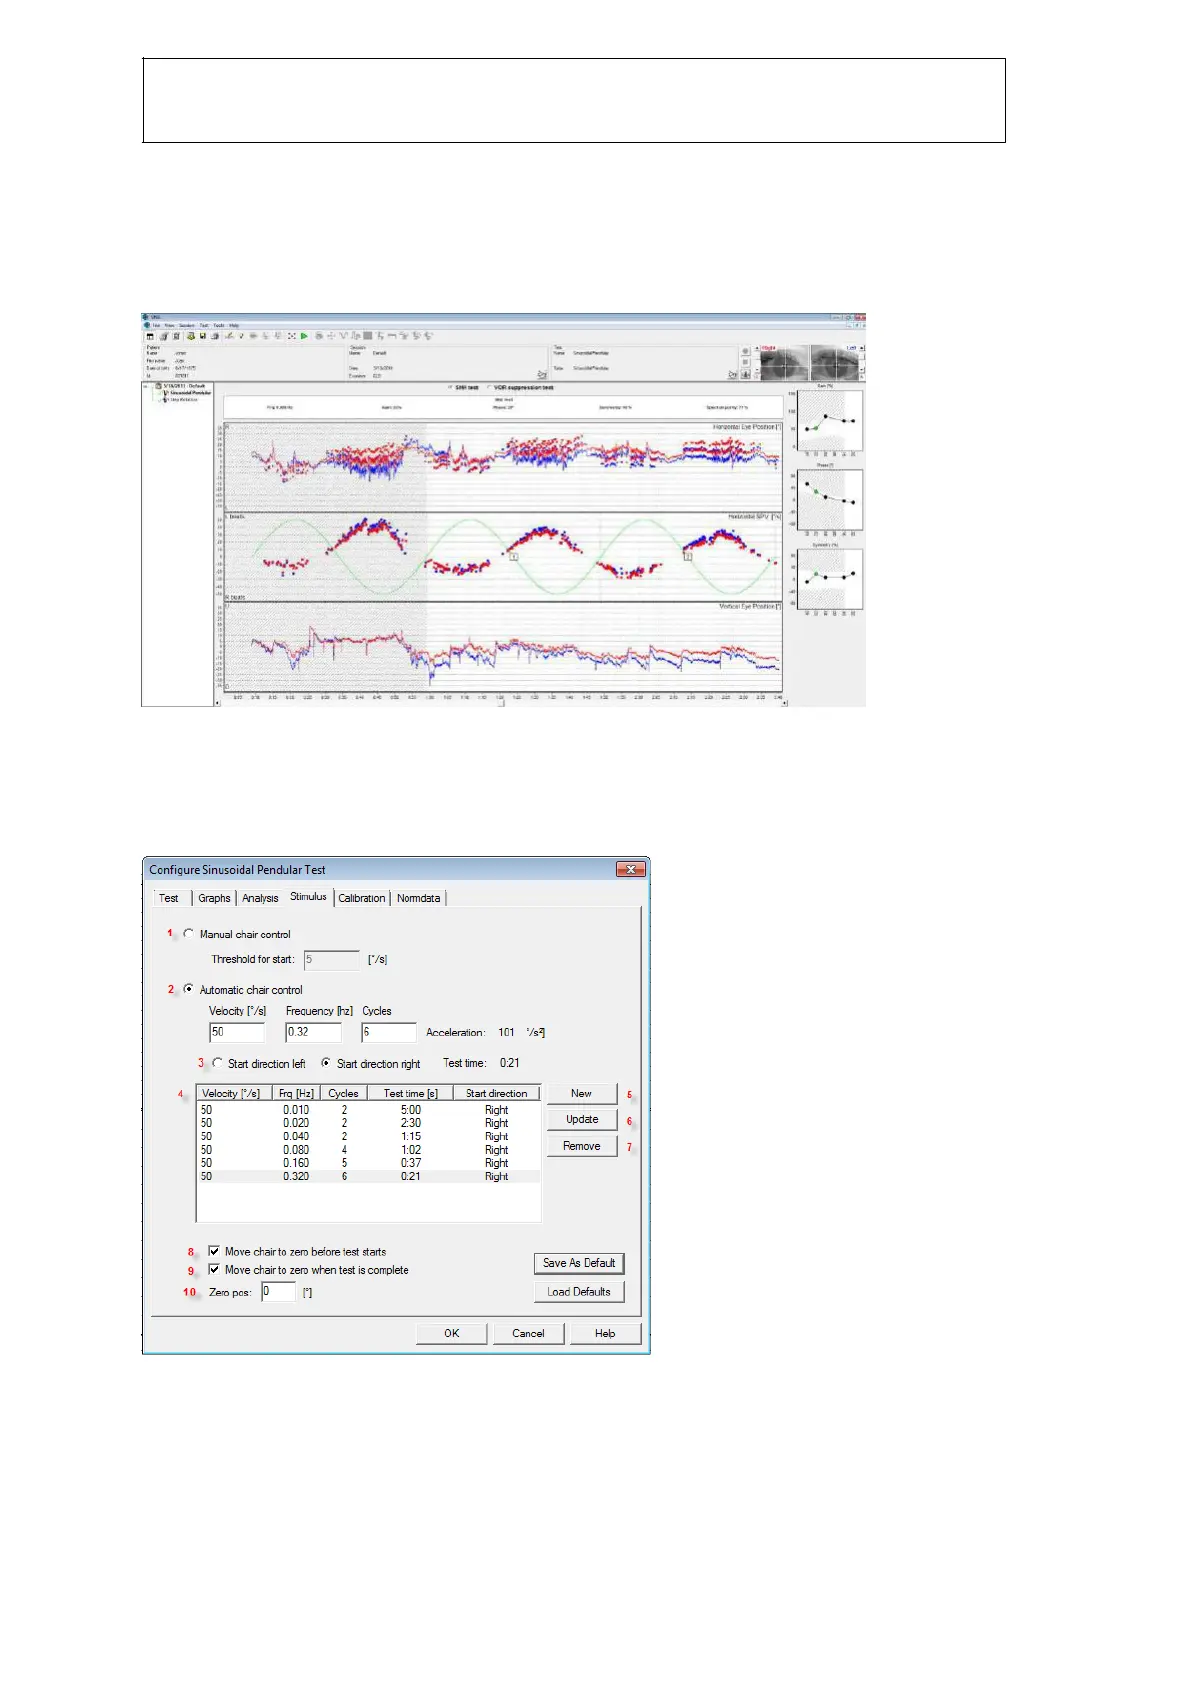Start the test with the green play icon
Image resolution: width=1191 pixels, height=1684 pixels.
tap(304, 336)
